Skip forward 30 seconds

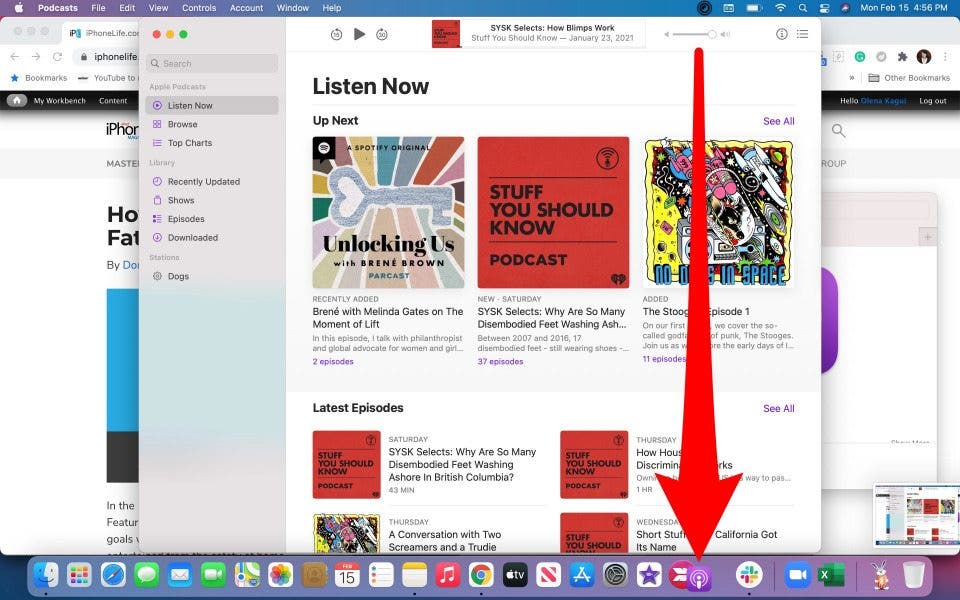click(x=382, y=34)
